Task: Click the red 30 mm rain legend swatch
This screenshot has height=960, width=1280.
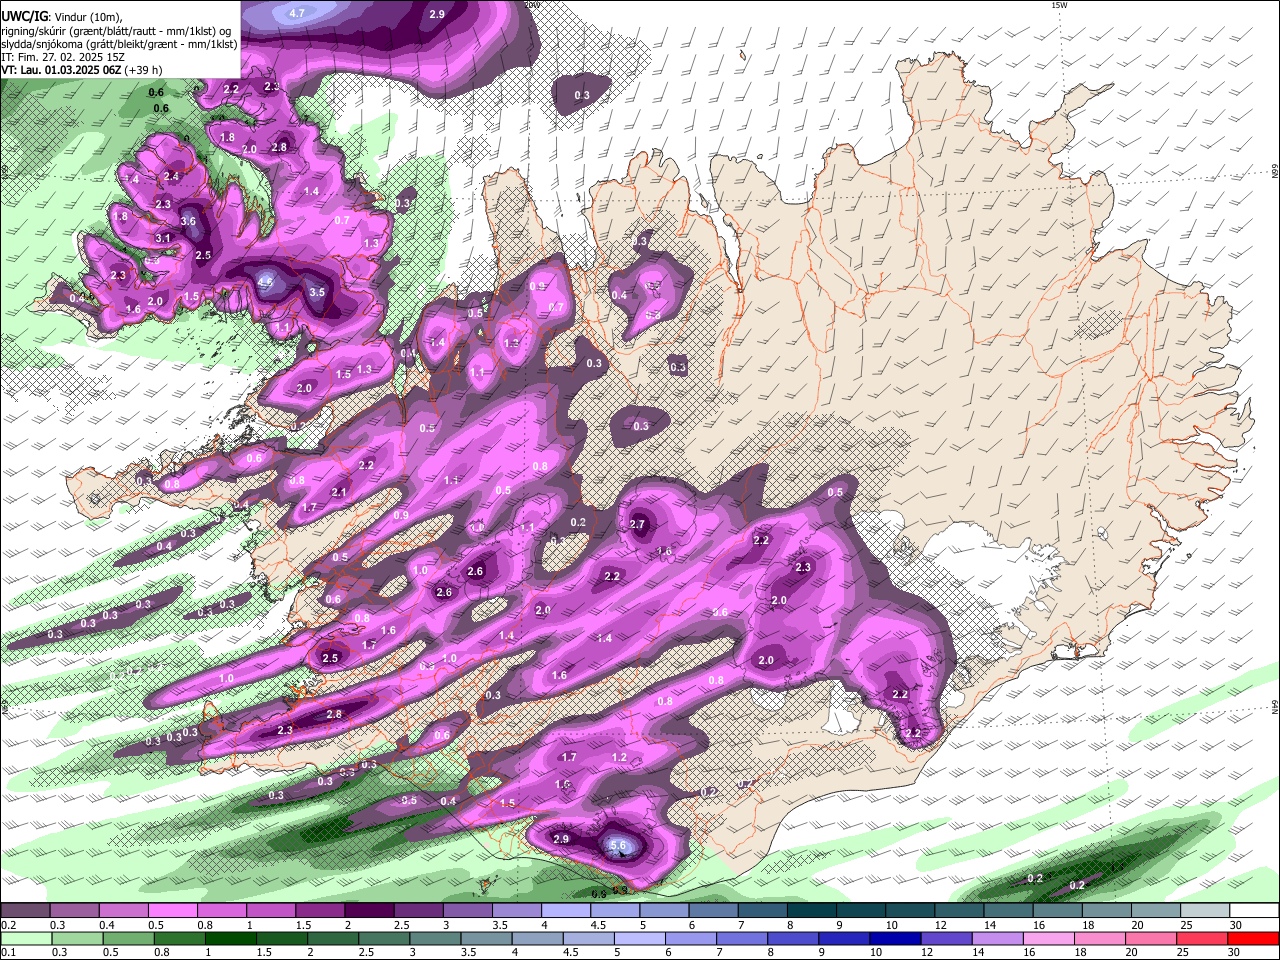Action: [1253, 938]
